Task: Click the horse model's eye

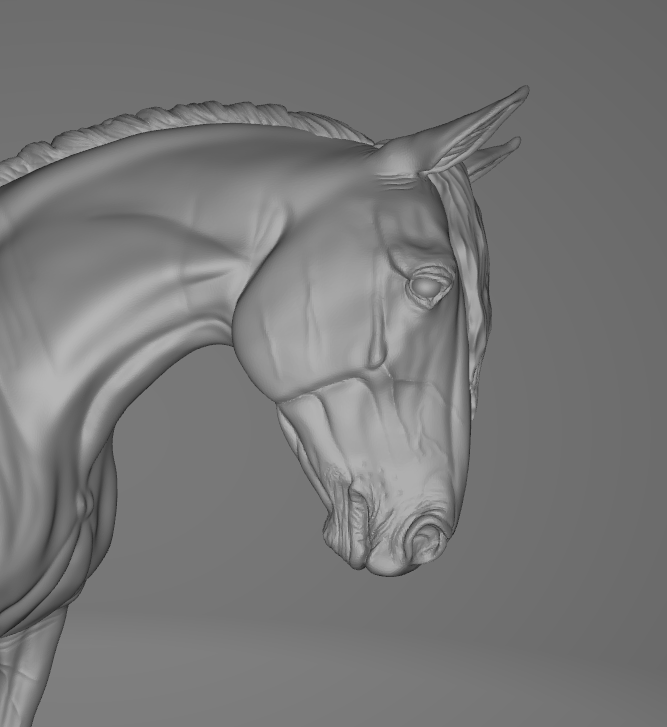Action: click(x=430, y=286)
